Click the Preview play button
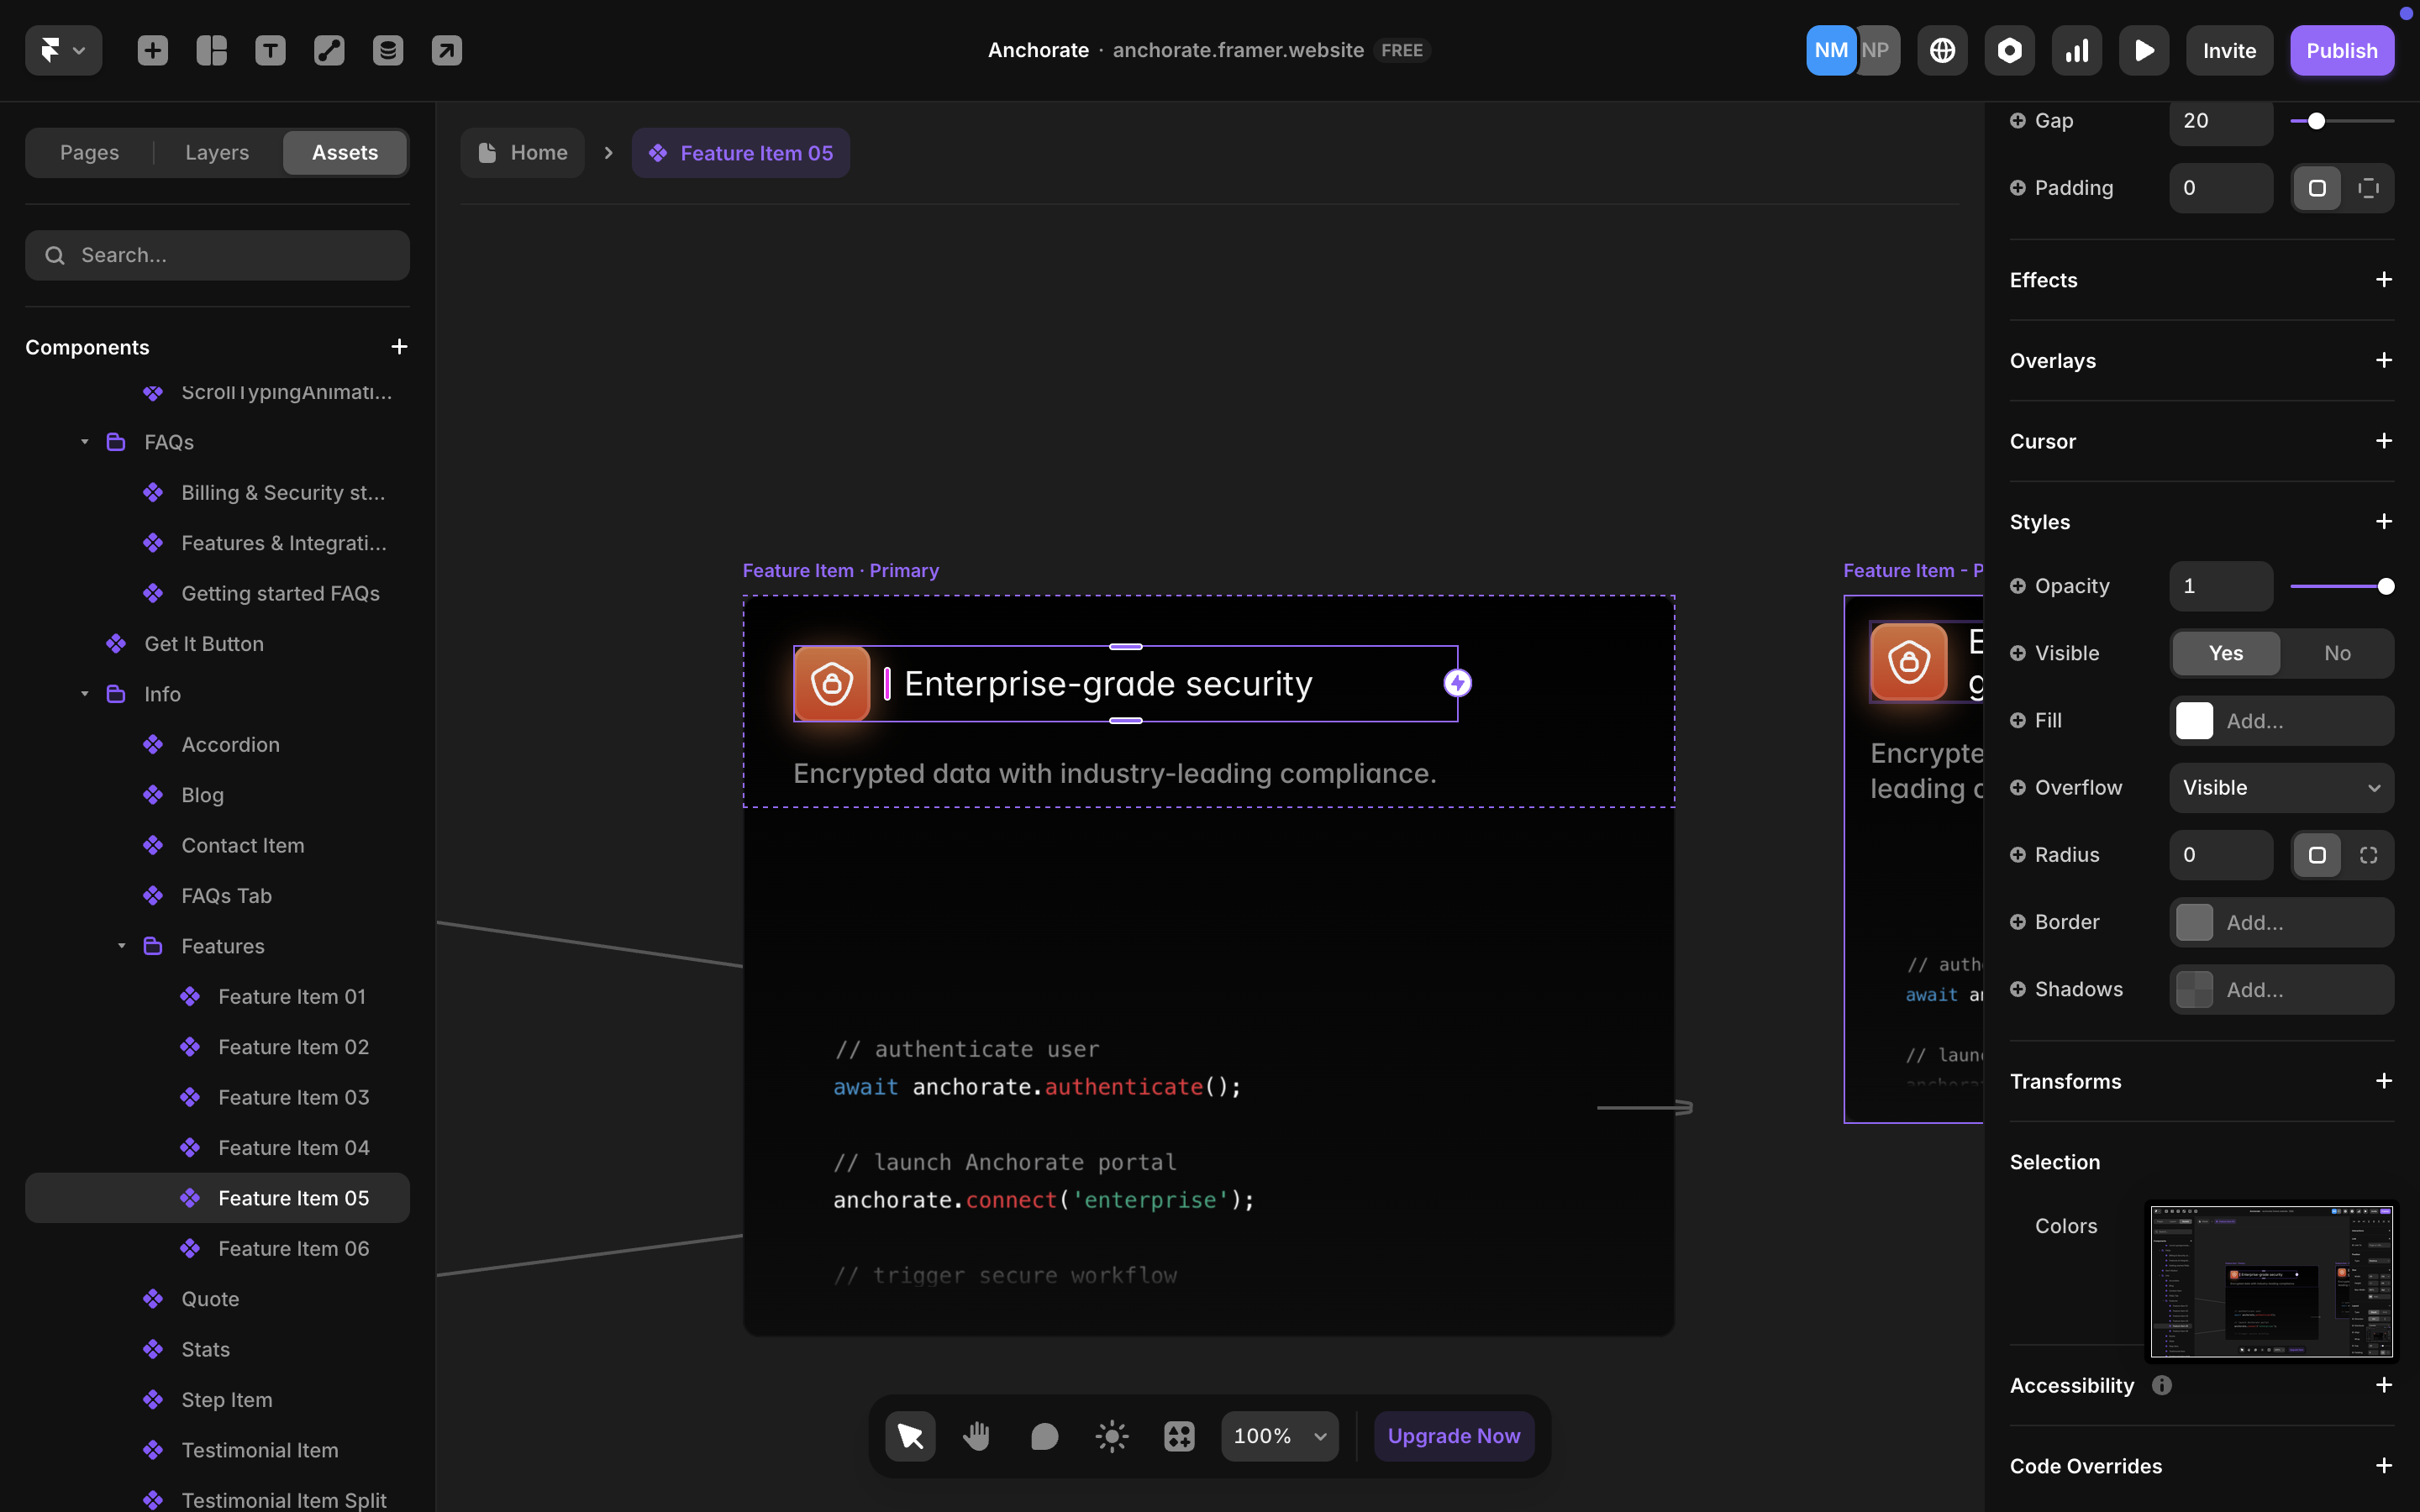The width and height of the screenshot is (2420, 1512). point(2143,50)
